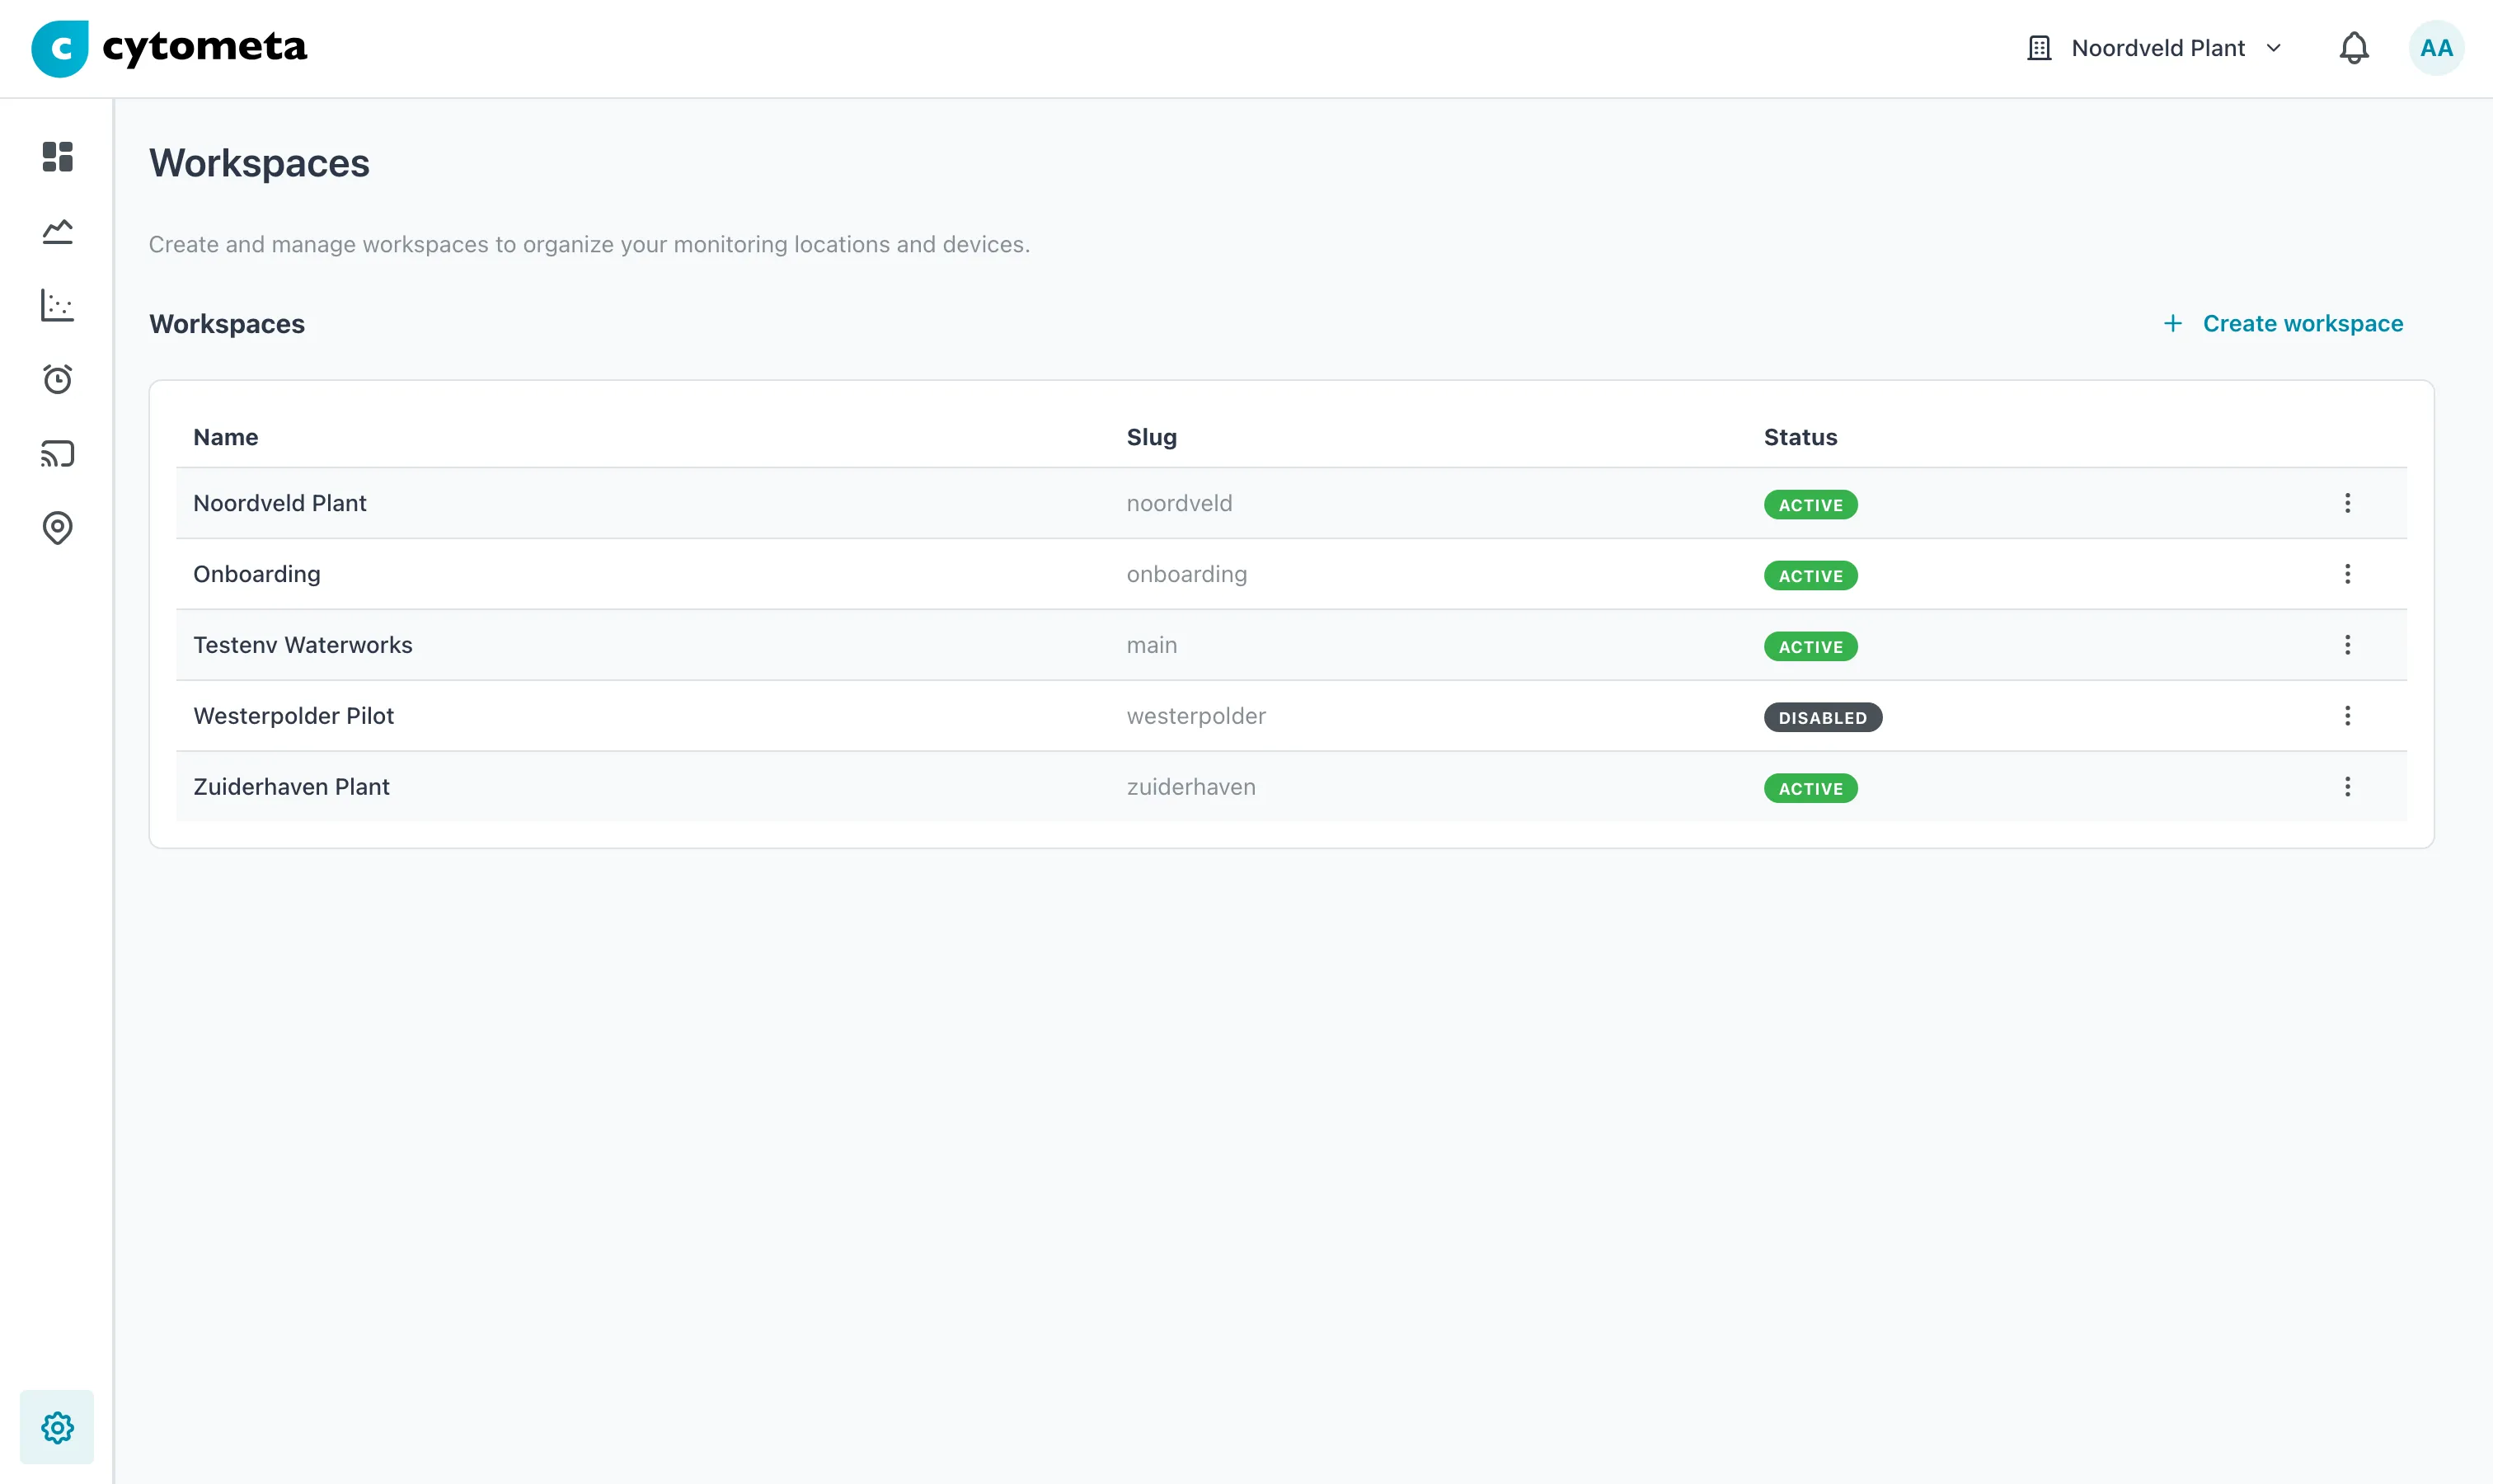The width and height of the screenshot is (2493, 1484).
Task: Click the Slug column header
Action: [x=1151, y=437]
